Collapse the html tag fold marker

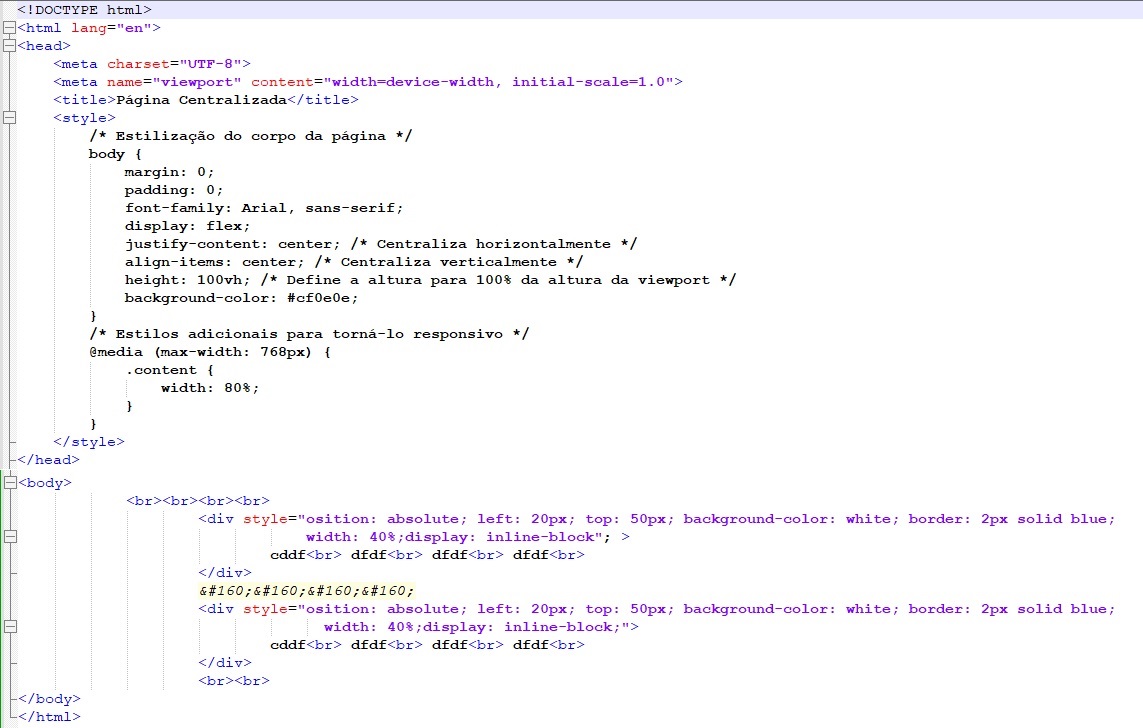coord(9,28)
